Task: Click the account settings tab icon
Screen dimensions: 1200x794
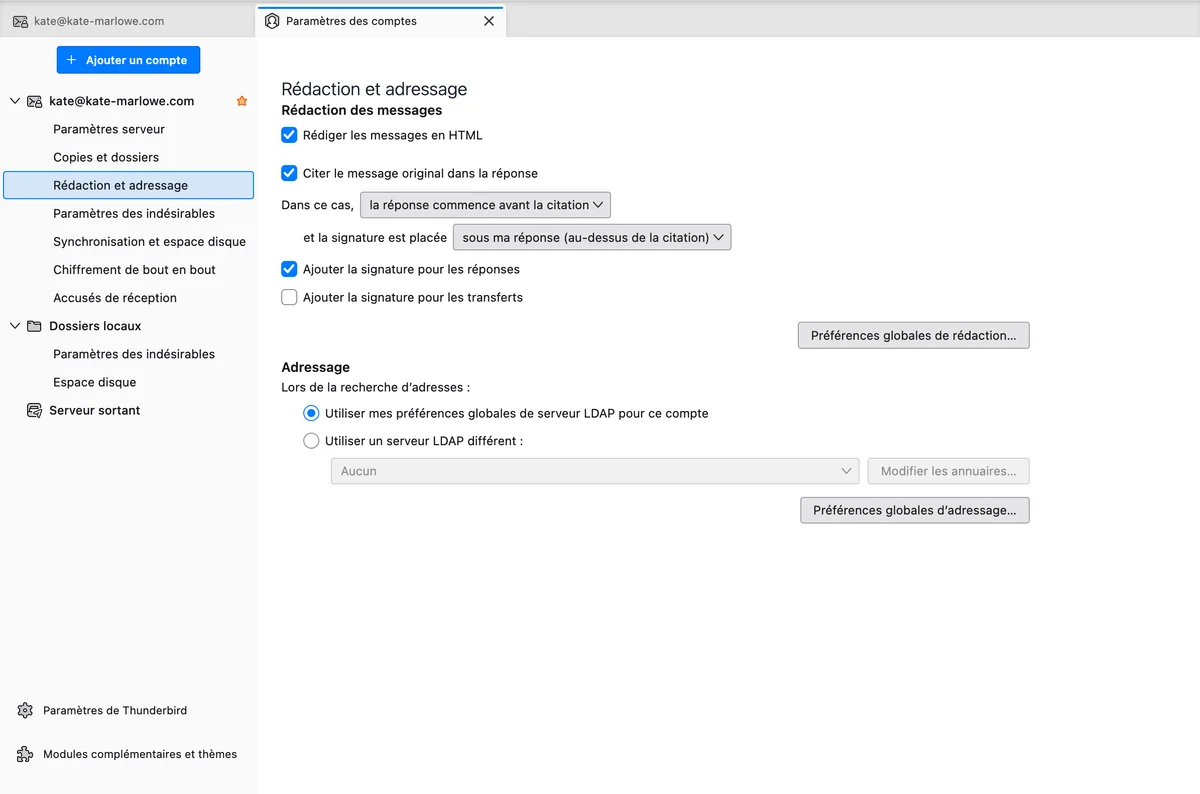Action: pyautogui.click(x=272, y=21)
